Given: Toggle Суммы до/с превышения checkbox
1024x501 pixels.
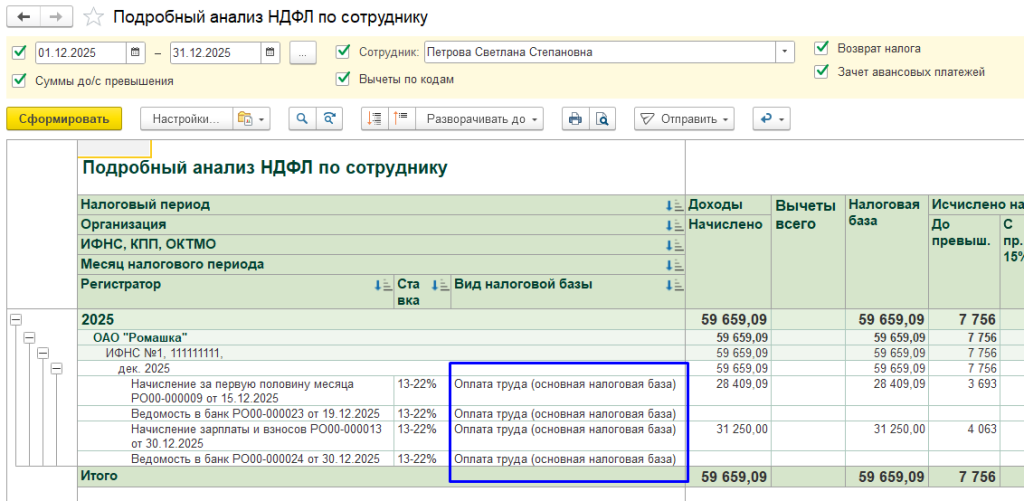Looking at the screenshot, I should 19,81.
